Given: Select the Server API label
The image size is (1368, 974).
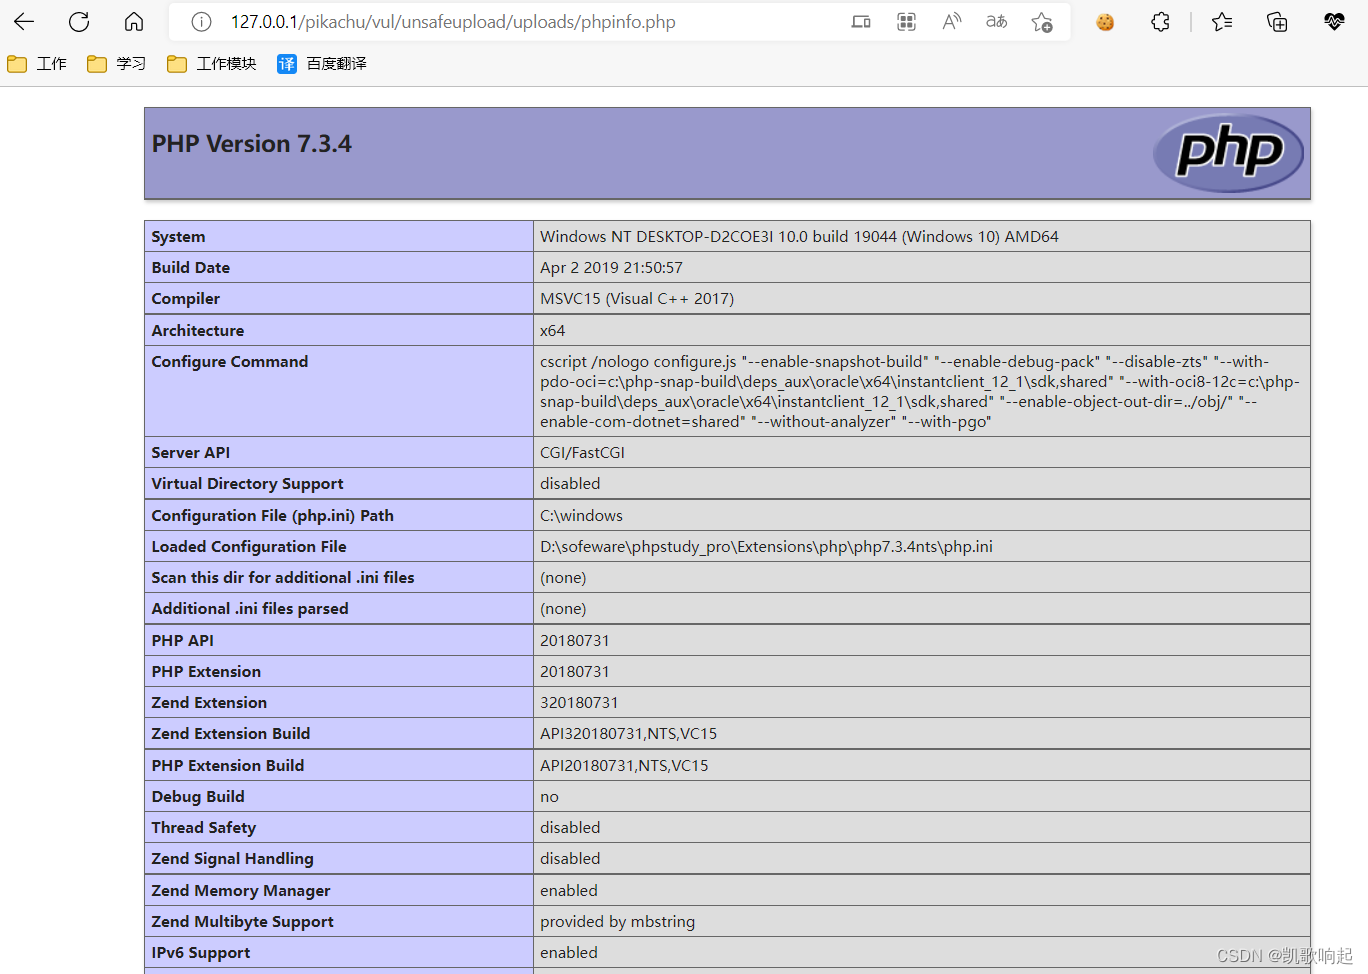Looking at the screenshot, I should (191, 453).
